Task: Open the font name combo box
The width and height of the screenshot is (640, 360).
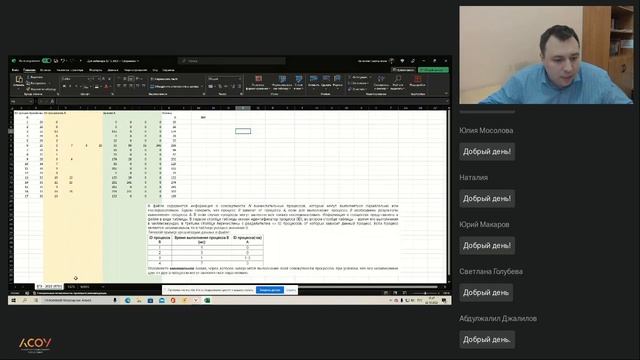Action: pos(74,79)
